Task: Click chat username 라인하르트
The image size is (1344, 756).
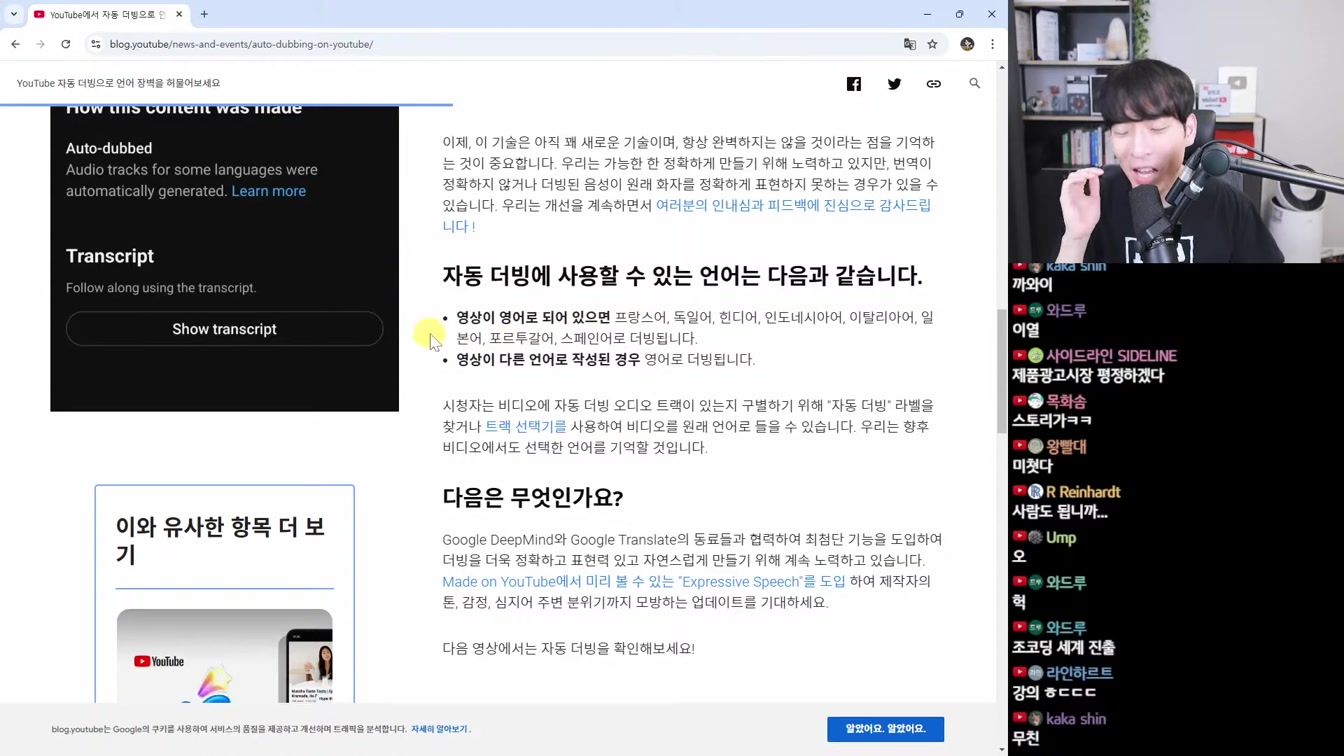Action: 1079,673
